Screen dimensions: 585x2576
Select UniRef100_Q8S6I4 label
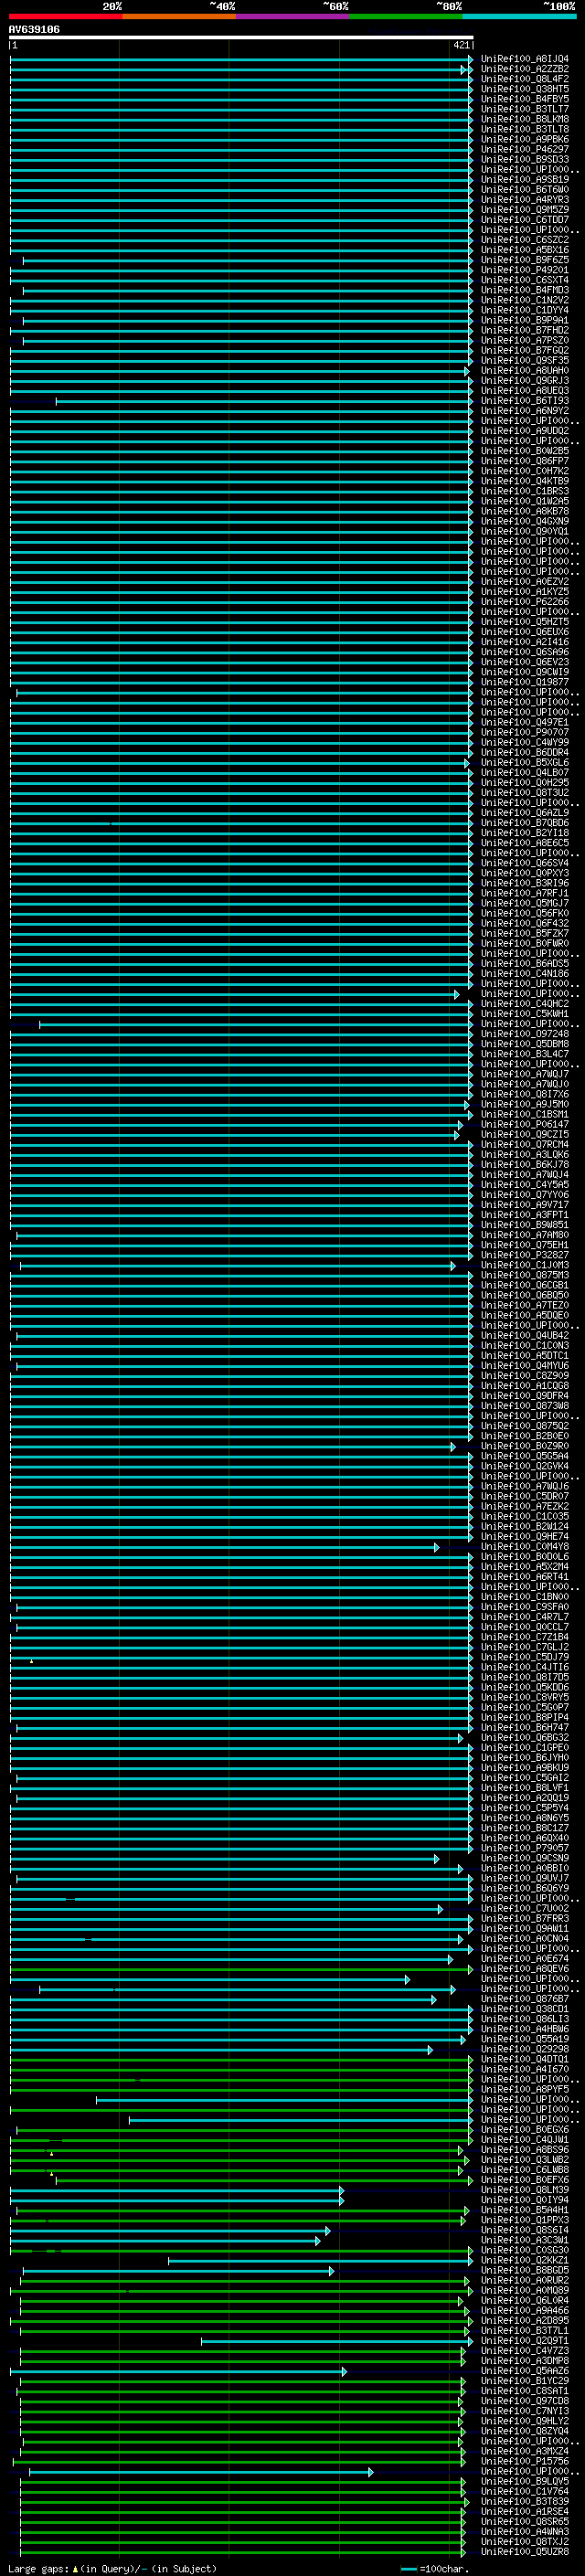525,2230
